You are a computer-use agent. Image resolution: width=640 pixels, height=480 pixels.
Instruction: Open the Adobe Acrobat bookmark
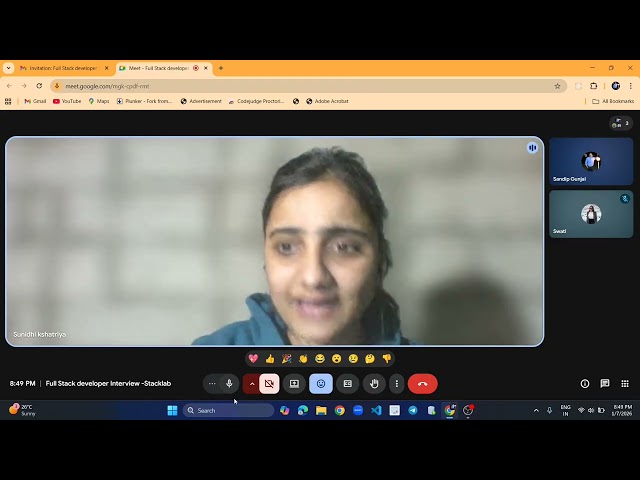[327, 101]
